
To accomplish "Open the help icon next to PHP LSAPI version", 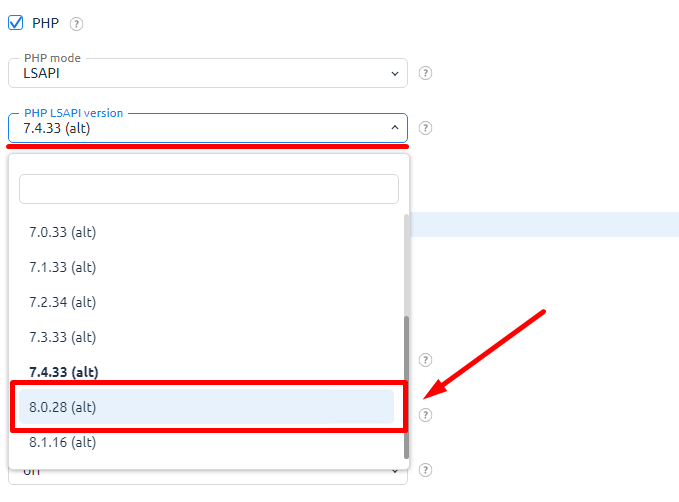I will pos(425,128).
